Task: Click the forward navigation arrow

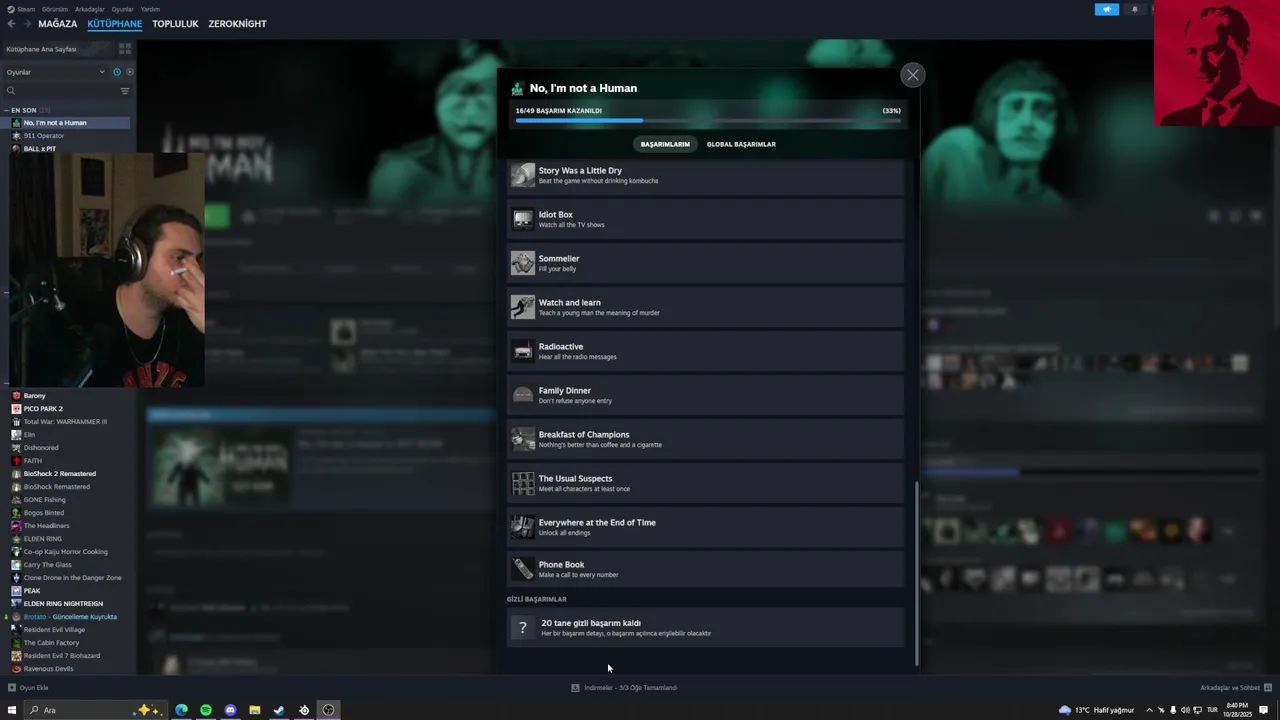Action: 26,24
